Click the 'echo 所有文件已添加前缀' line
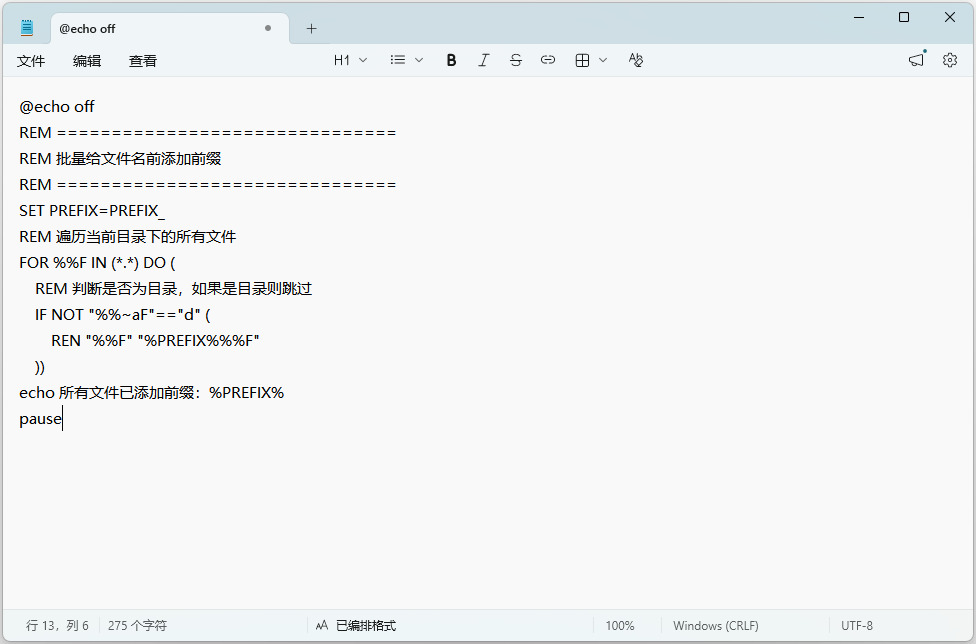The image size is (976, 644). [x=151, y=393]
